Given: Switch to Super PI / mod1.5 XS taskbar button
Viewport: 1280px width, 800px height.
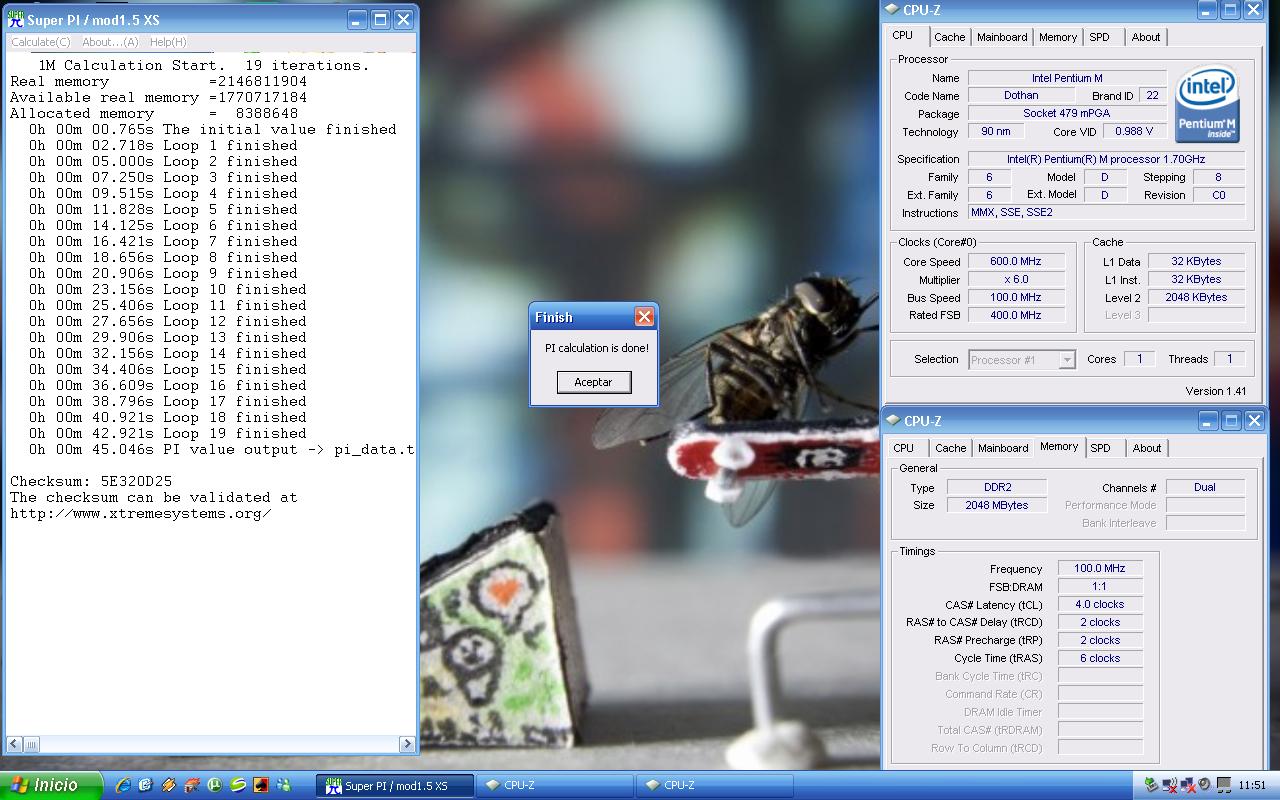Looking at the screenshot, I should [x=396, y=785].
